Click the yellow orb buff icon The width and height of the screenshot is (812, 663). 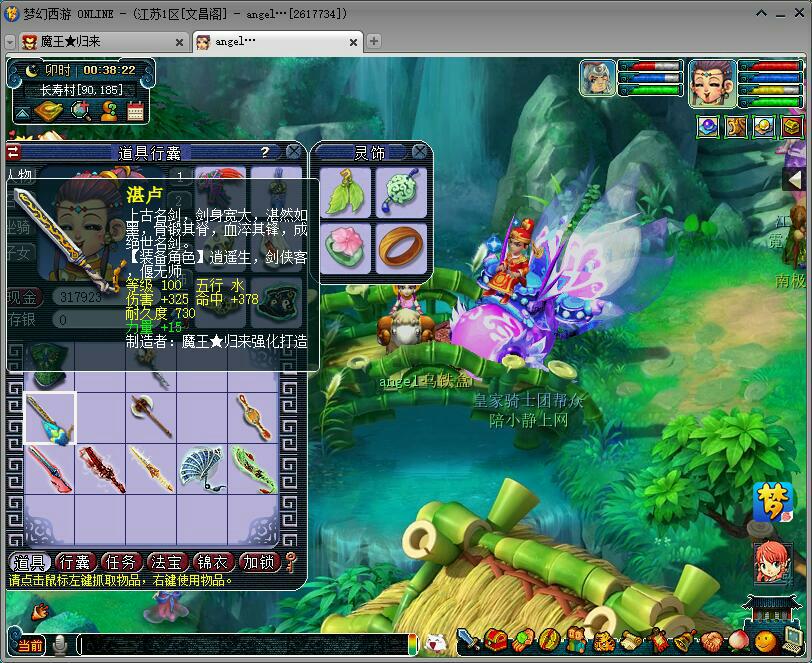tap(763, 126)
